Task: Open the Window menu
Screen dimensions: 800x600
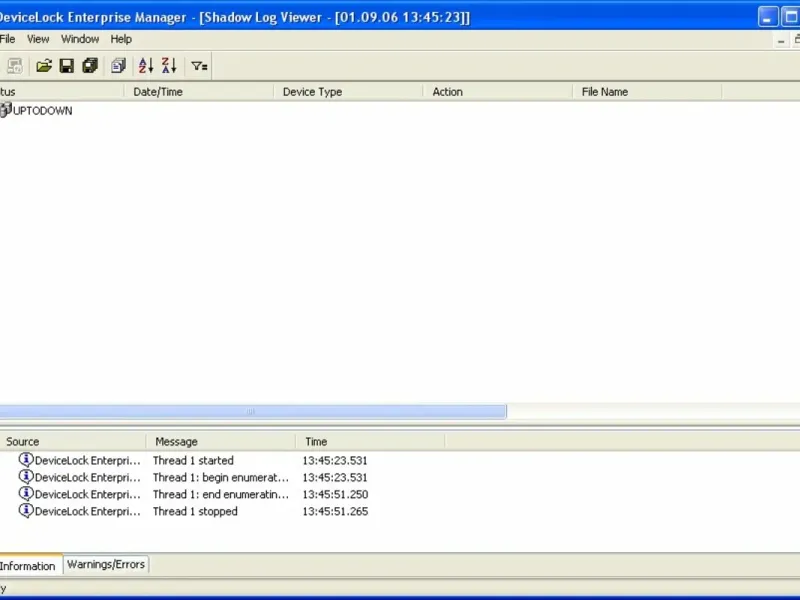Action: tap(80, 39)
